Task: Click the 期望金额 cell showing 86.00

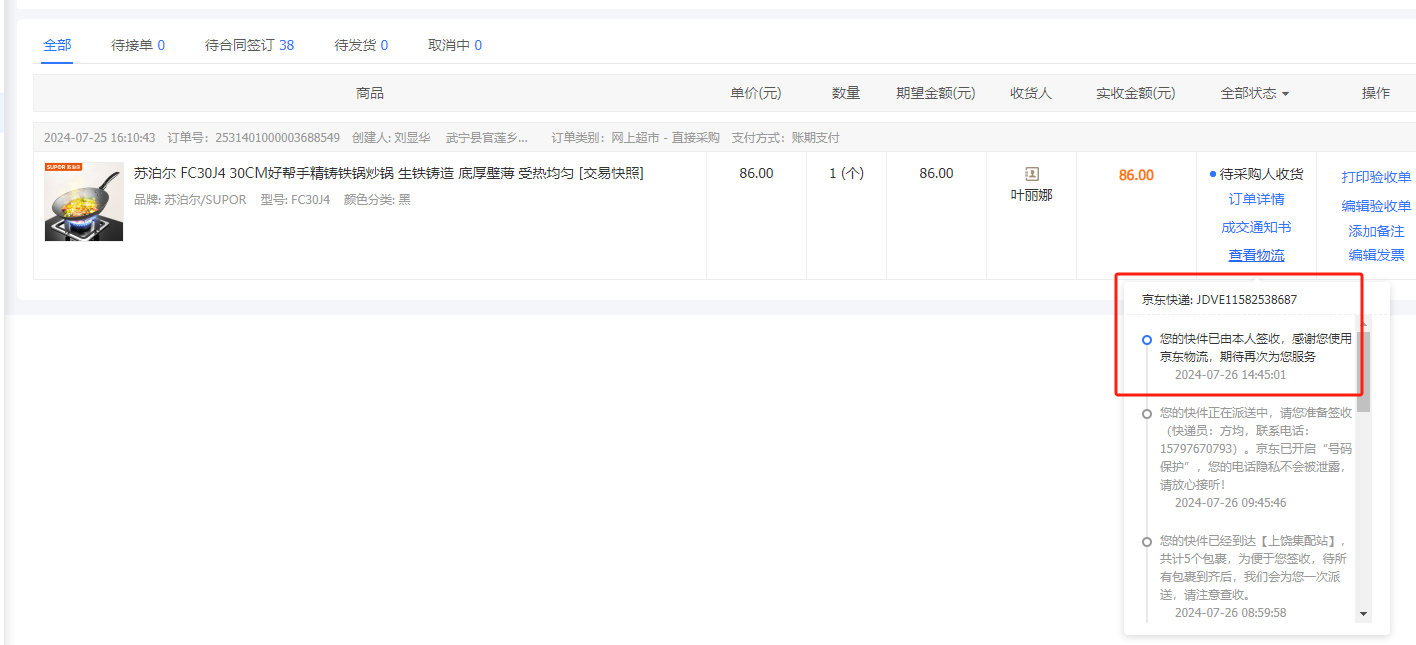Action: tap(936, 173)
